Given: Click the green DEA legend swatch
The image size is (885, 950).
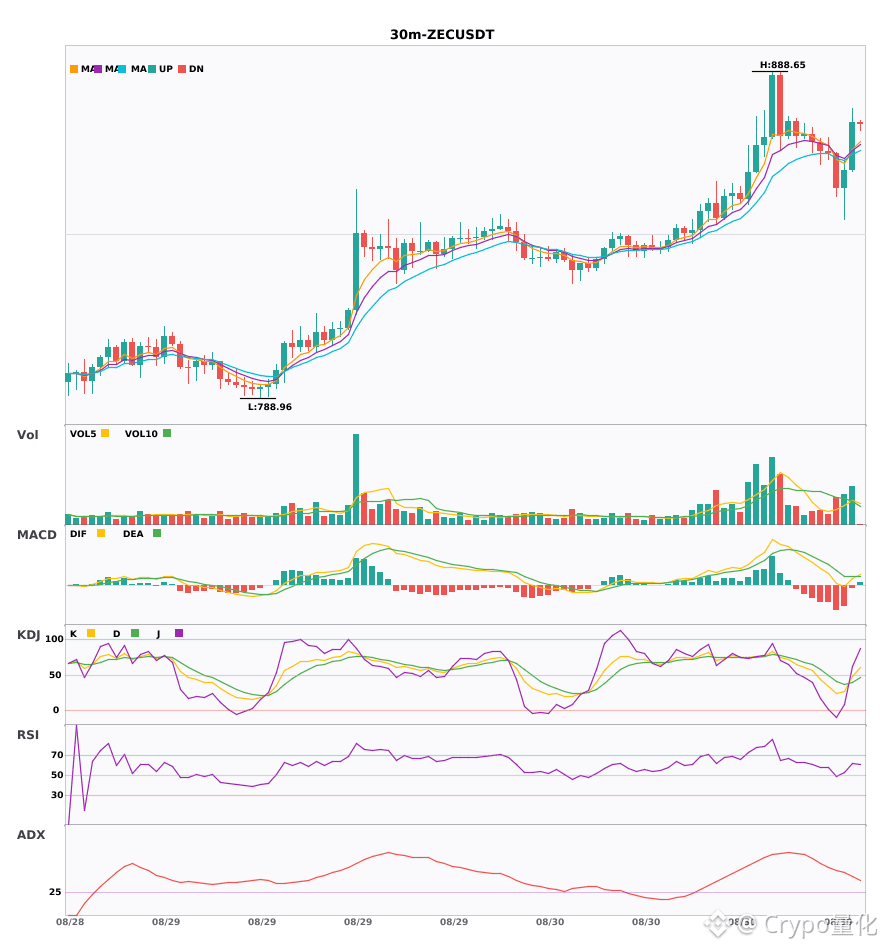Looking at the screenshot, I should click(157, 533).
